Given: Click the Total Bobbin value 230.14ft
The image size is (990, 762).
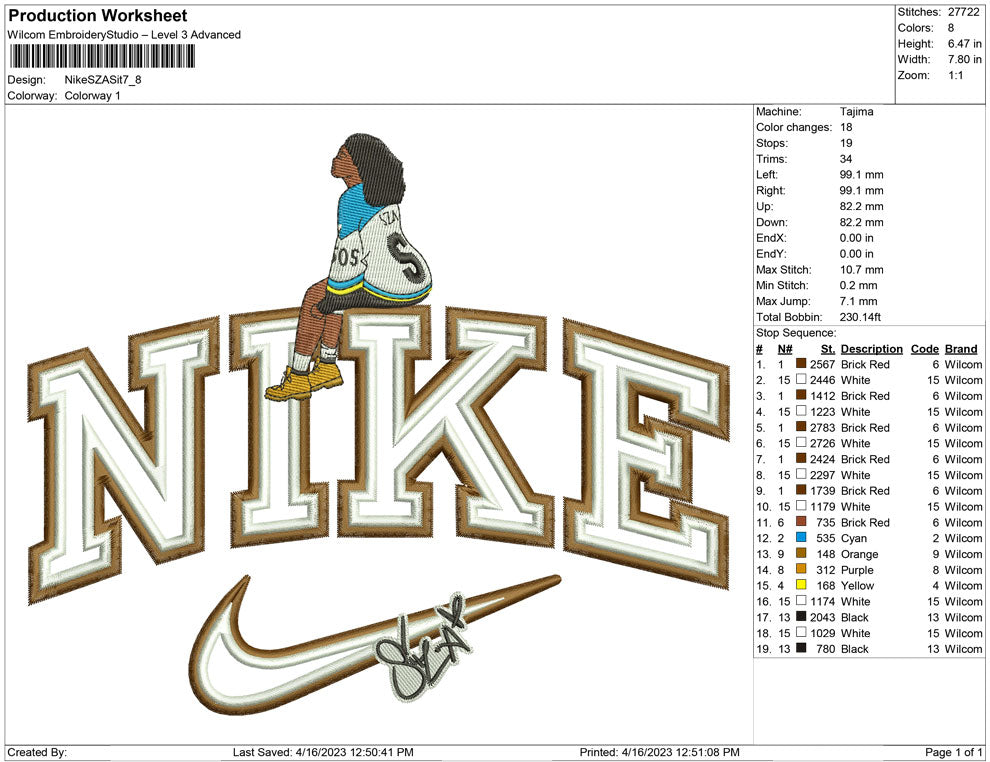Looking at the screenshot, I should (860, 317).
